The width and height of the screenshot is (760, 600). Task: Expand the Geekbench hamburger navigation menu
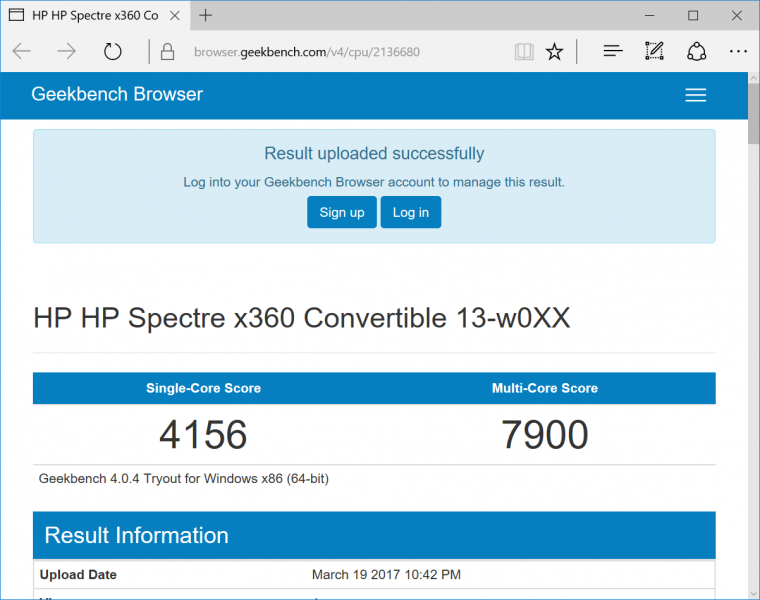(x=696, y=95)
